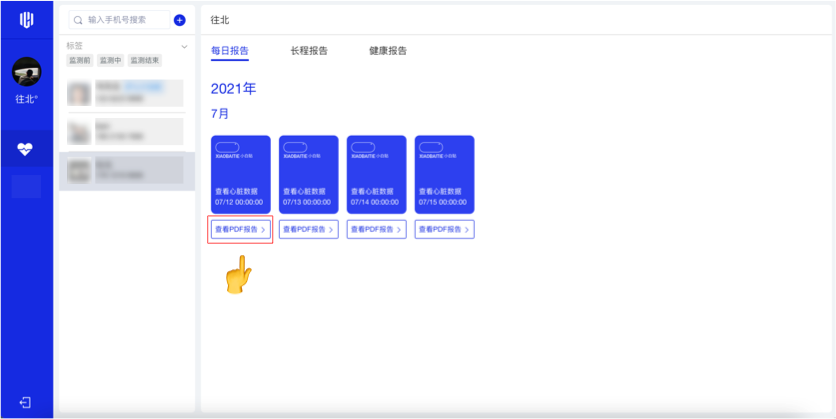The width and height of the screenshot is (836, 419).
Task: Click the phone number search field
Action: coord(125,19)
